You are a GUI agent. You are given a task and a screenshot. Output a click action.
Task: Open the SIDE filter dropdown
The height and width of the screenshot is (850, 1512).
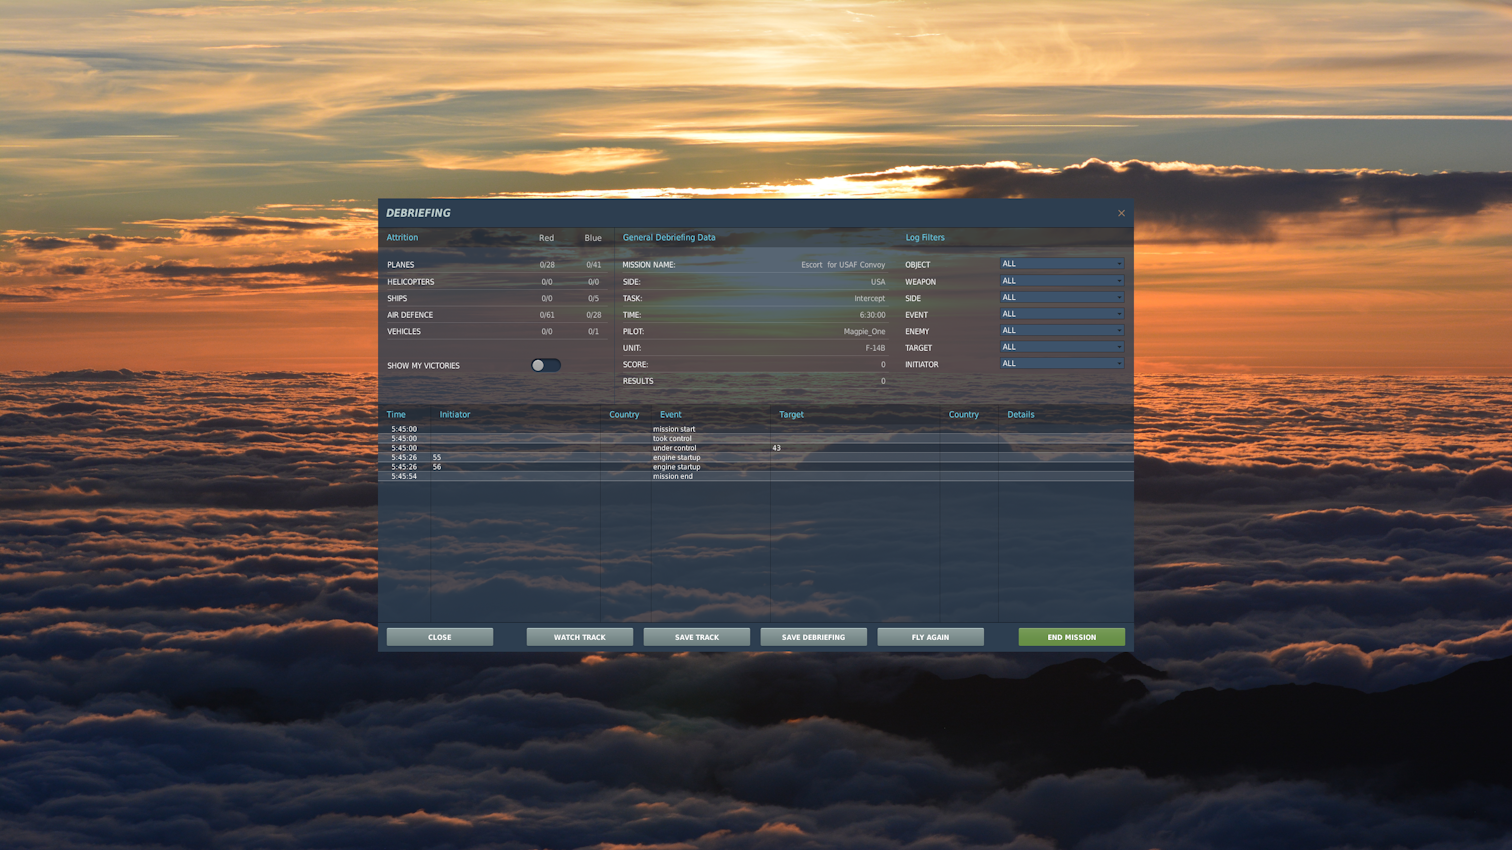(1062, 297)
